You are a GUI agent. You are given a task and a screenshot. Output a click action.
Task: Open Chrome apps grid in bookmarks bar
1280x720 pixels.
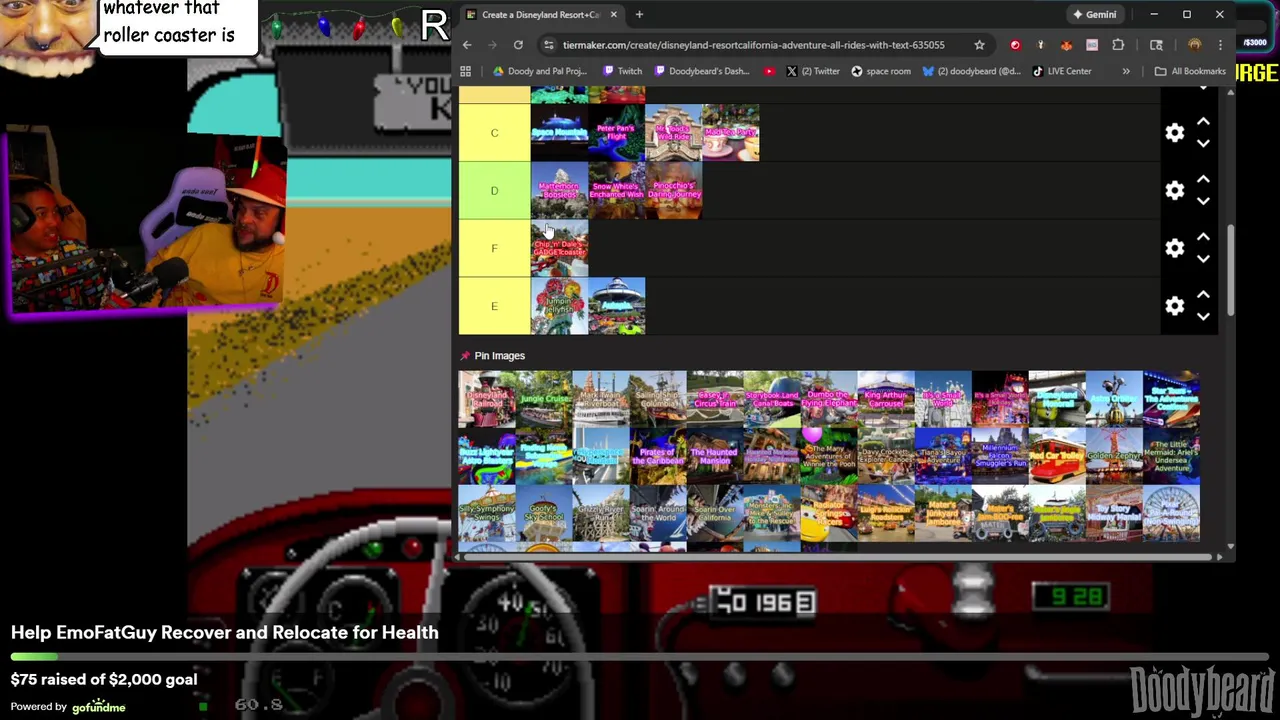465,71
